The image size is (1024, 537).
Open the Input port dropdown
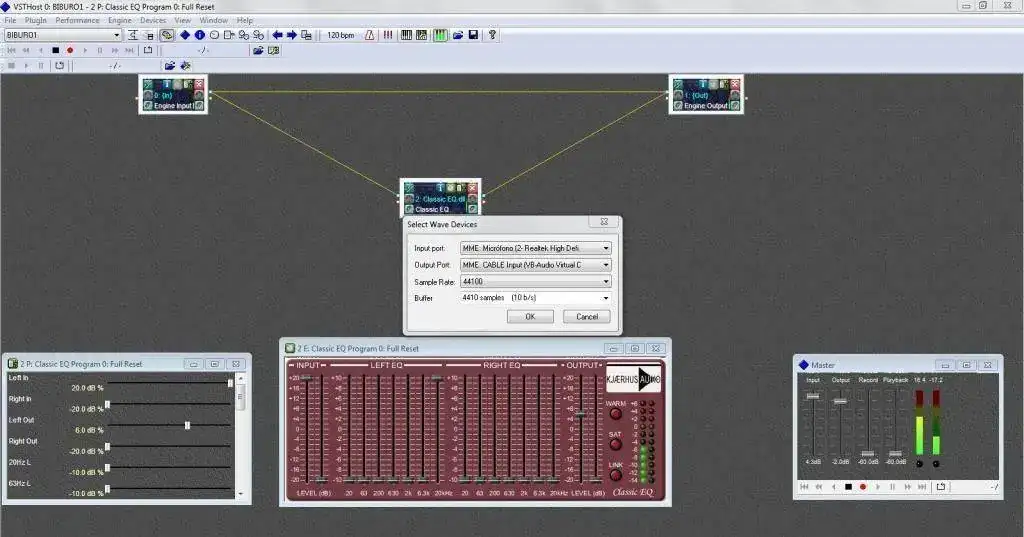pyautogui.click(x=534, y=248)
